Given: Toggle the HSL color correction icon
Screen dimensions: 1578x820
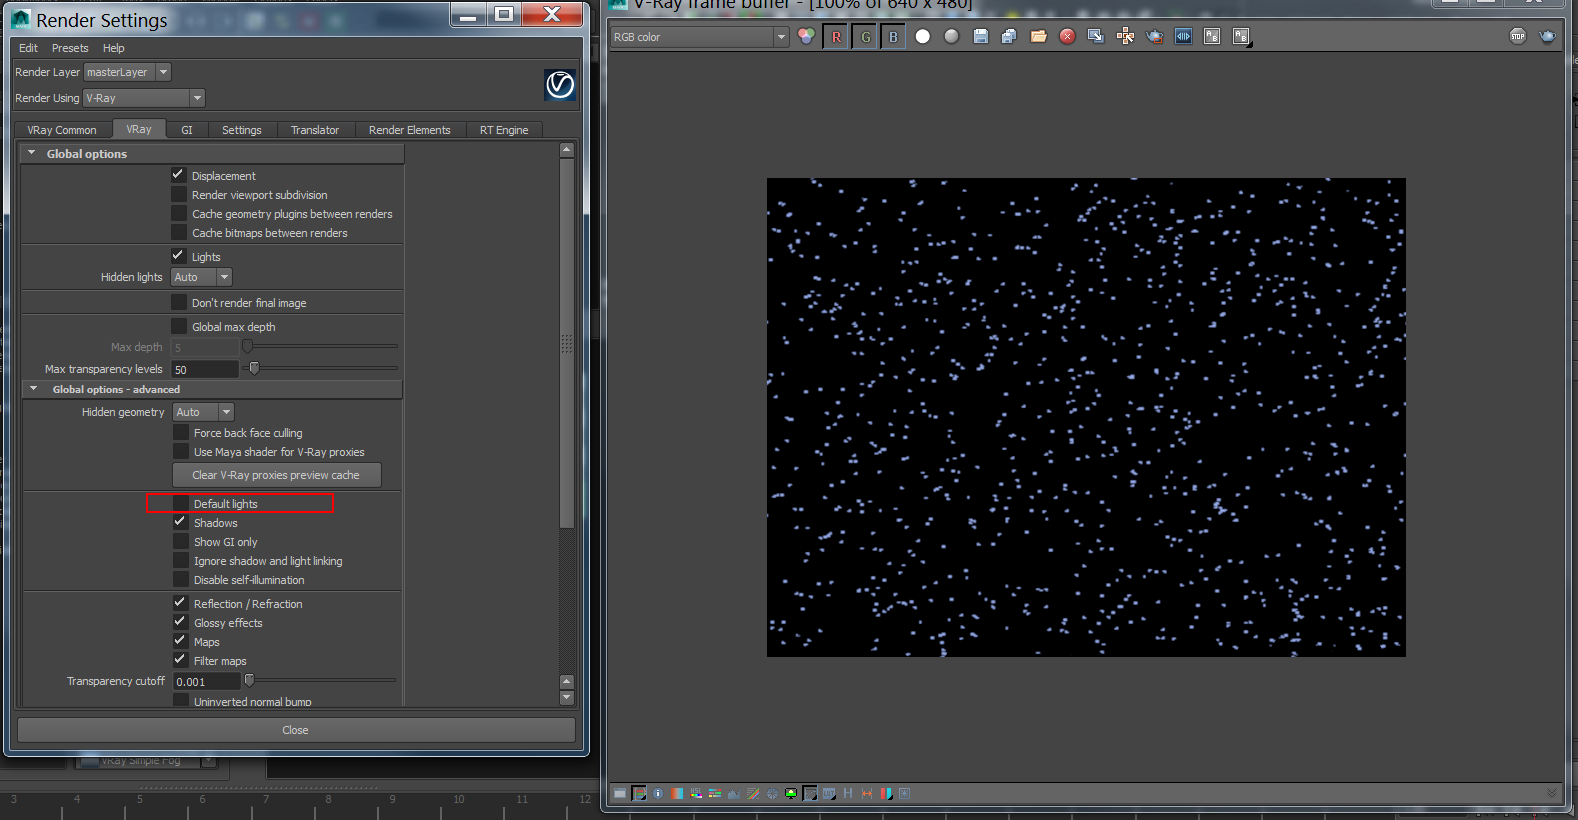Looking at the screenshot, I should tap(696, 793).
